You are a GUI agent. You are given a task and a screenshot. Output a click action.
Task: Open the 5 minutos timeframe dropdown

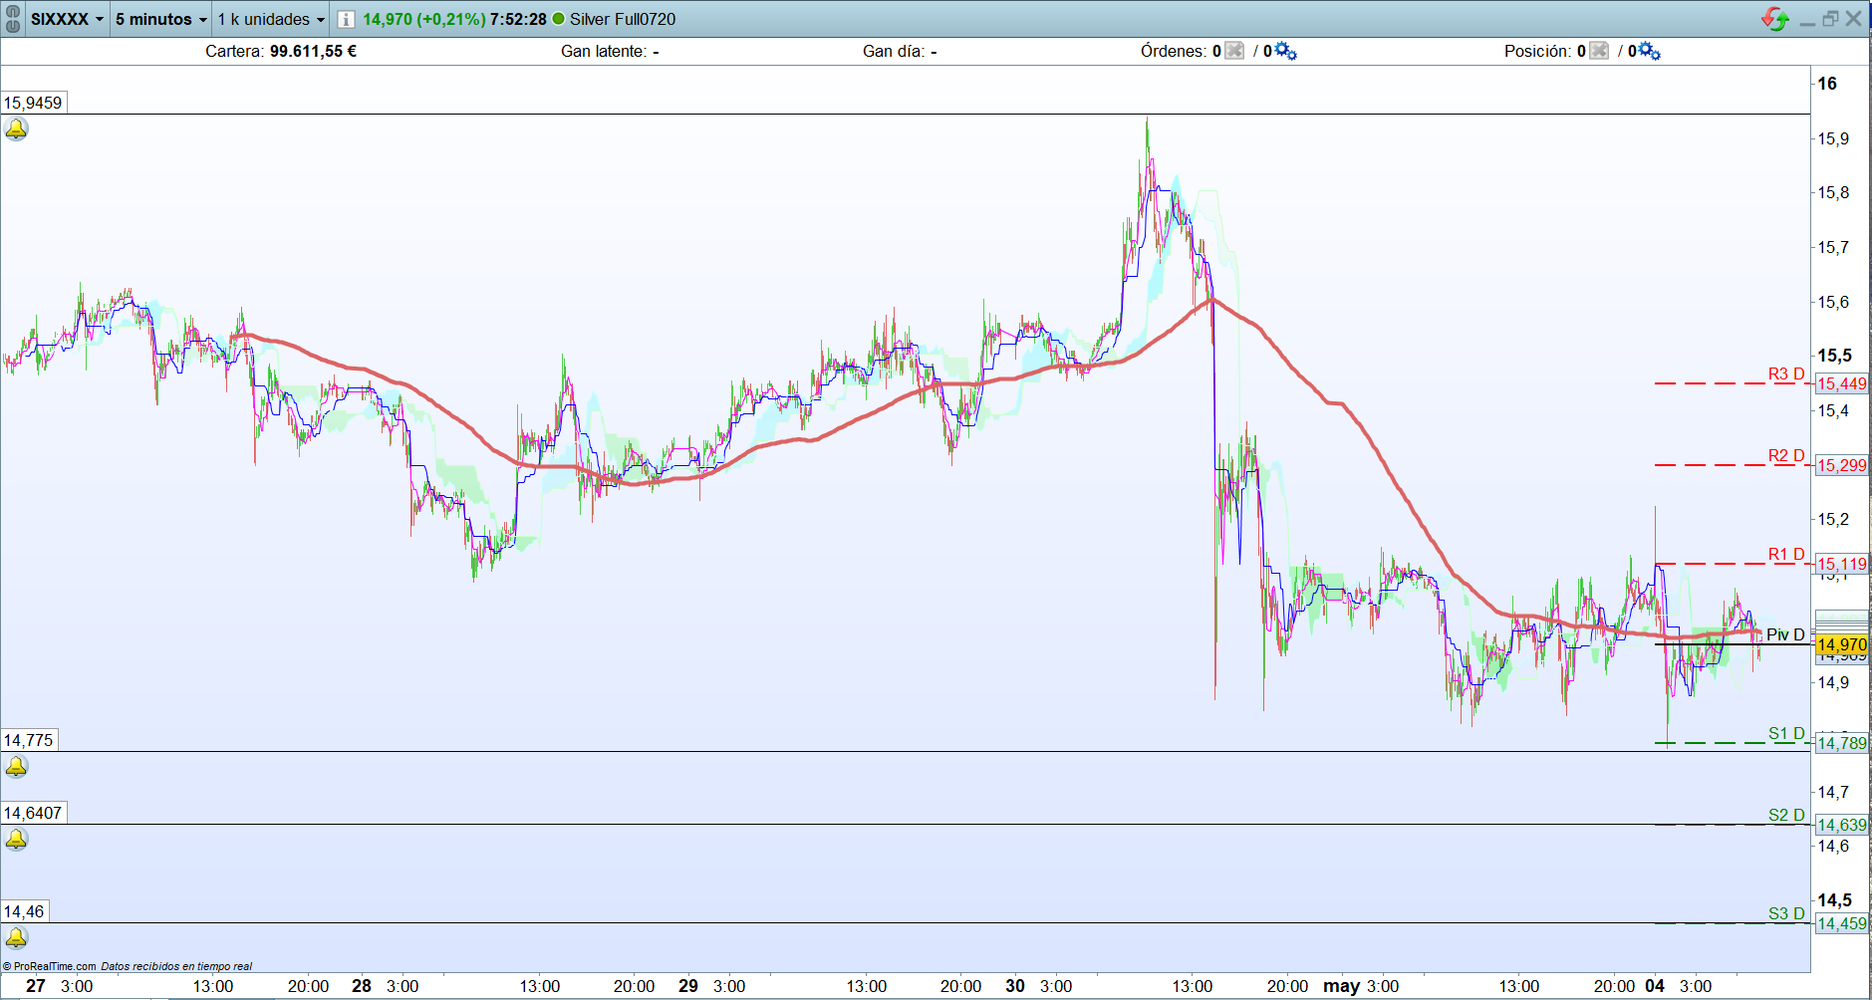[160, 19]
